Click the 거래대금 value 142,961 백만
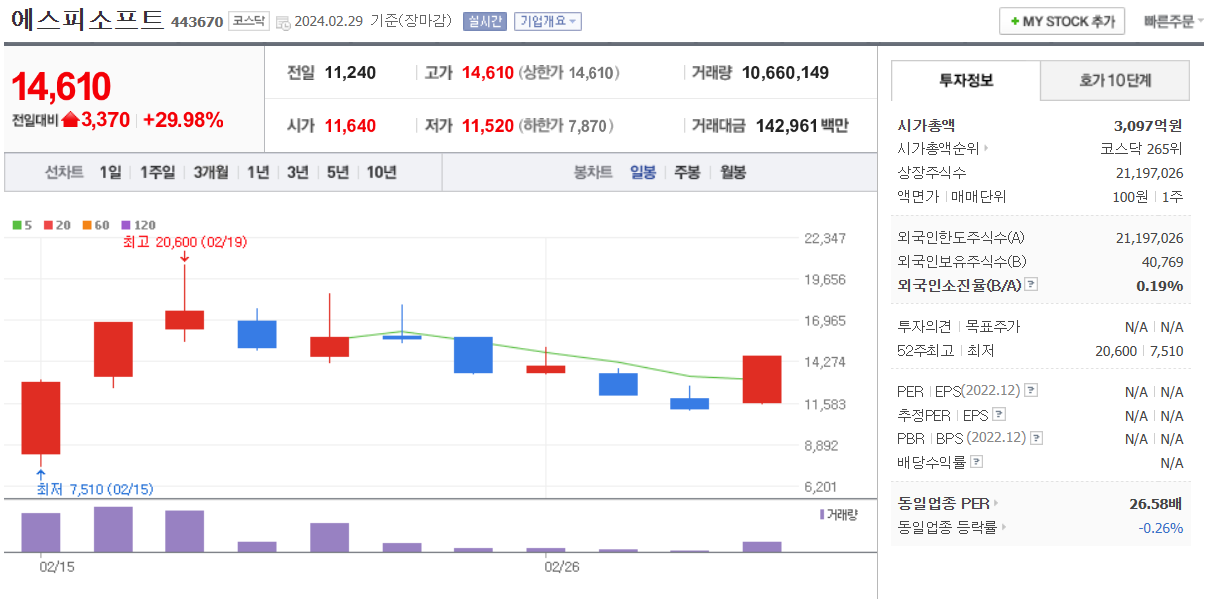 point(800,125)
